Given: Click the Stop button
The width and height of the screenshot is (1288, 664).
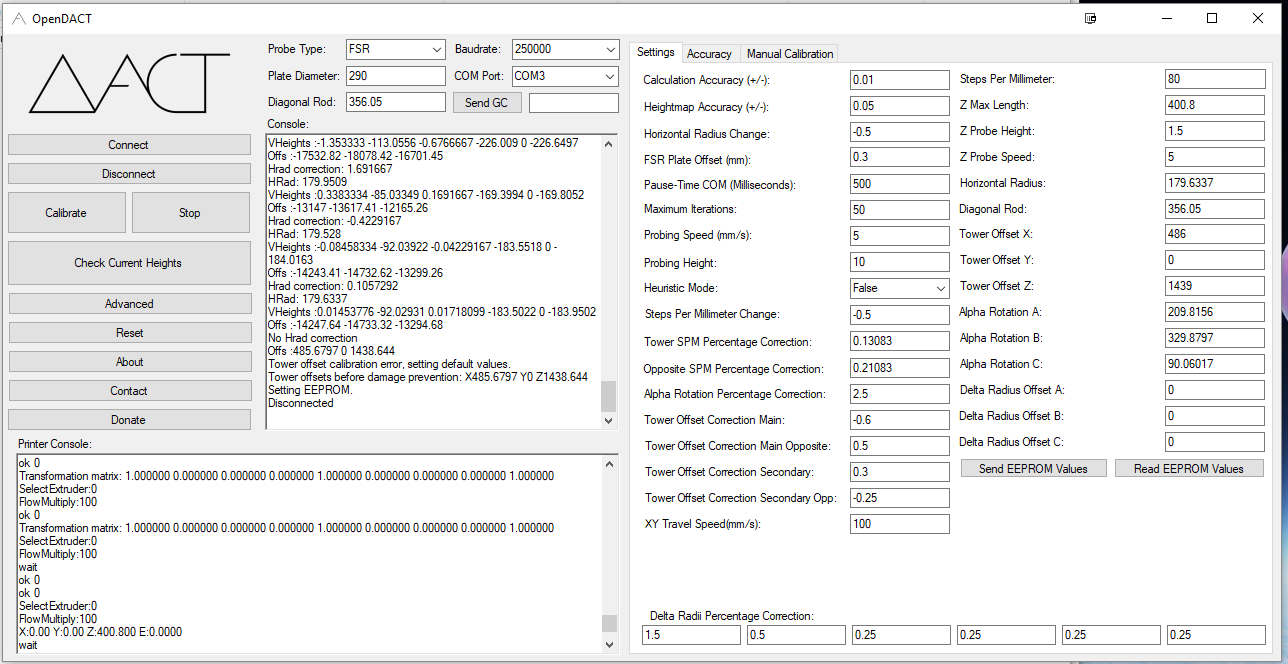Looking at the screenshot, I should click(x=190, y=213).
